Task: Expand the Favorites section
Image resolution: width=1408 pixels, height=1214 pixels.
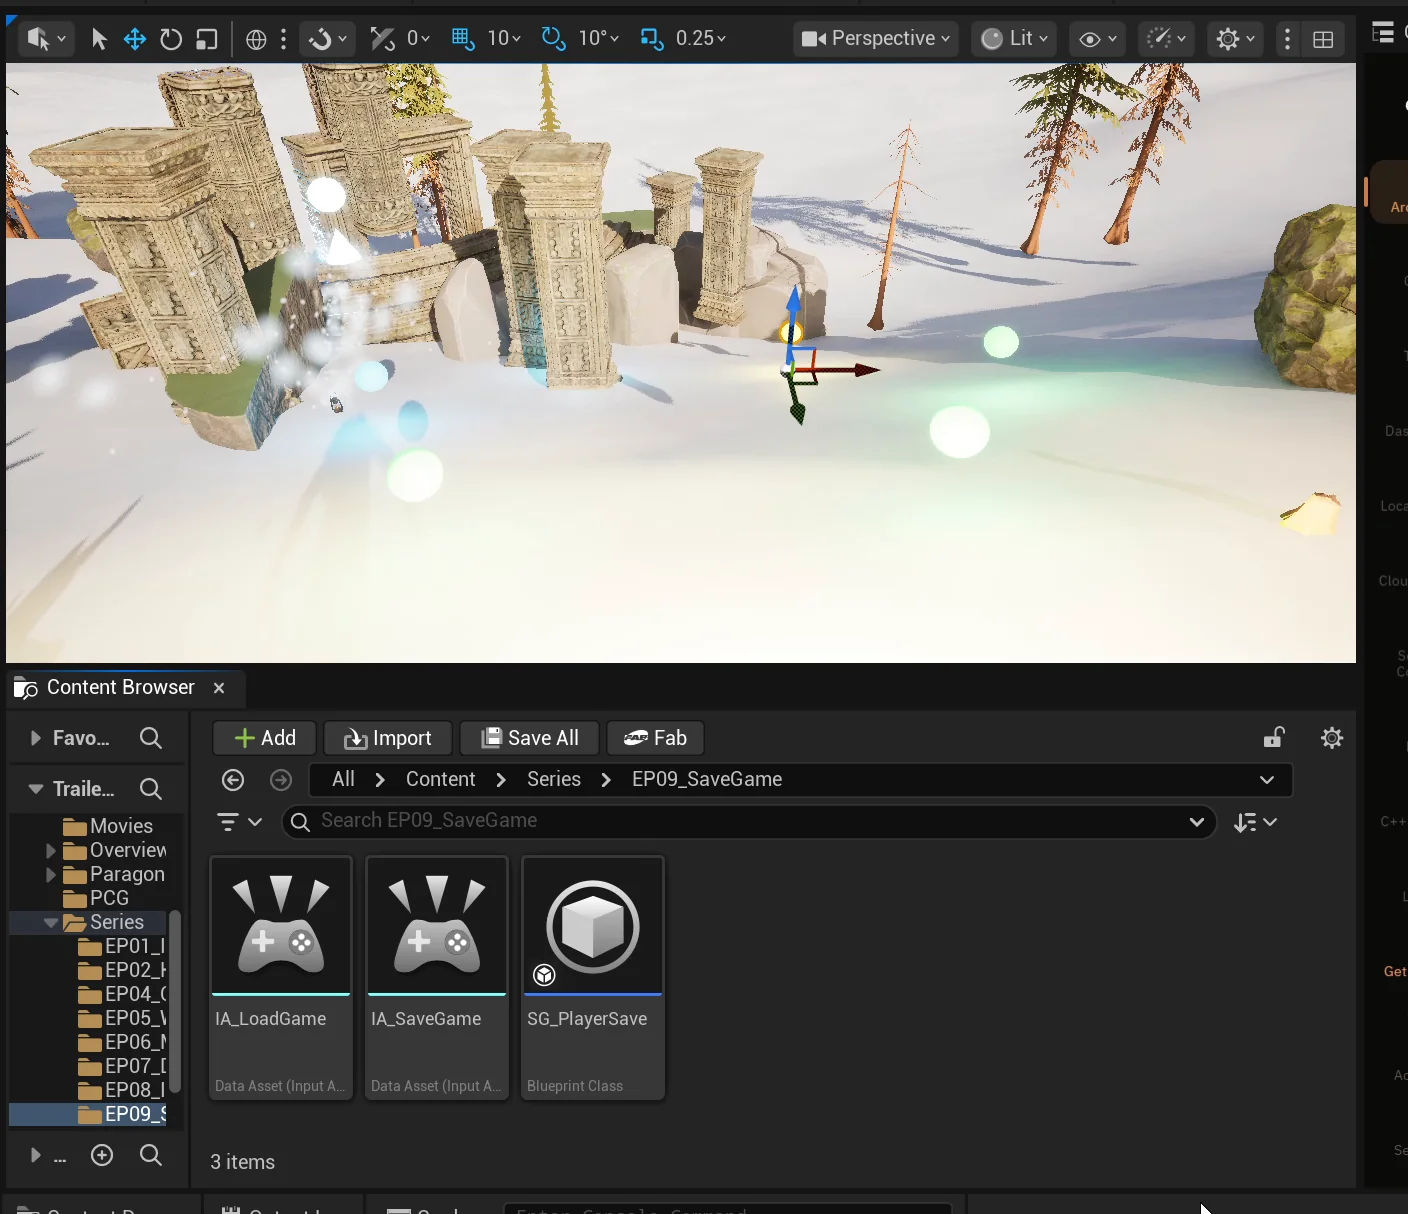Action: point(35,738)
